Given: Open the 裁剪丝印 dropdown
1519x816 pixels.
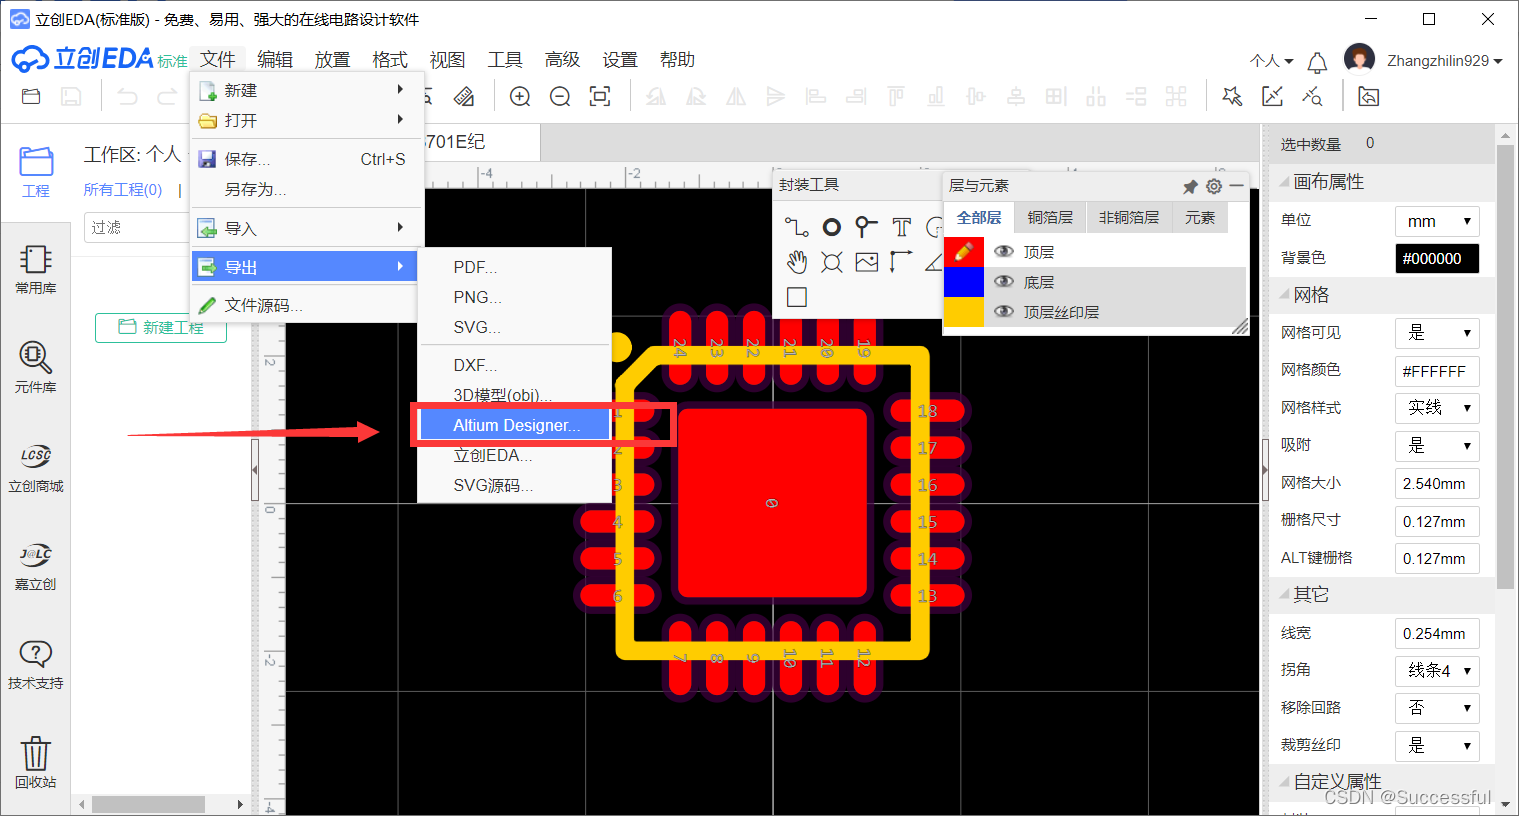Looking at the screenshot, I should [1437, 746].
